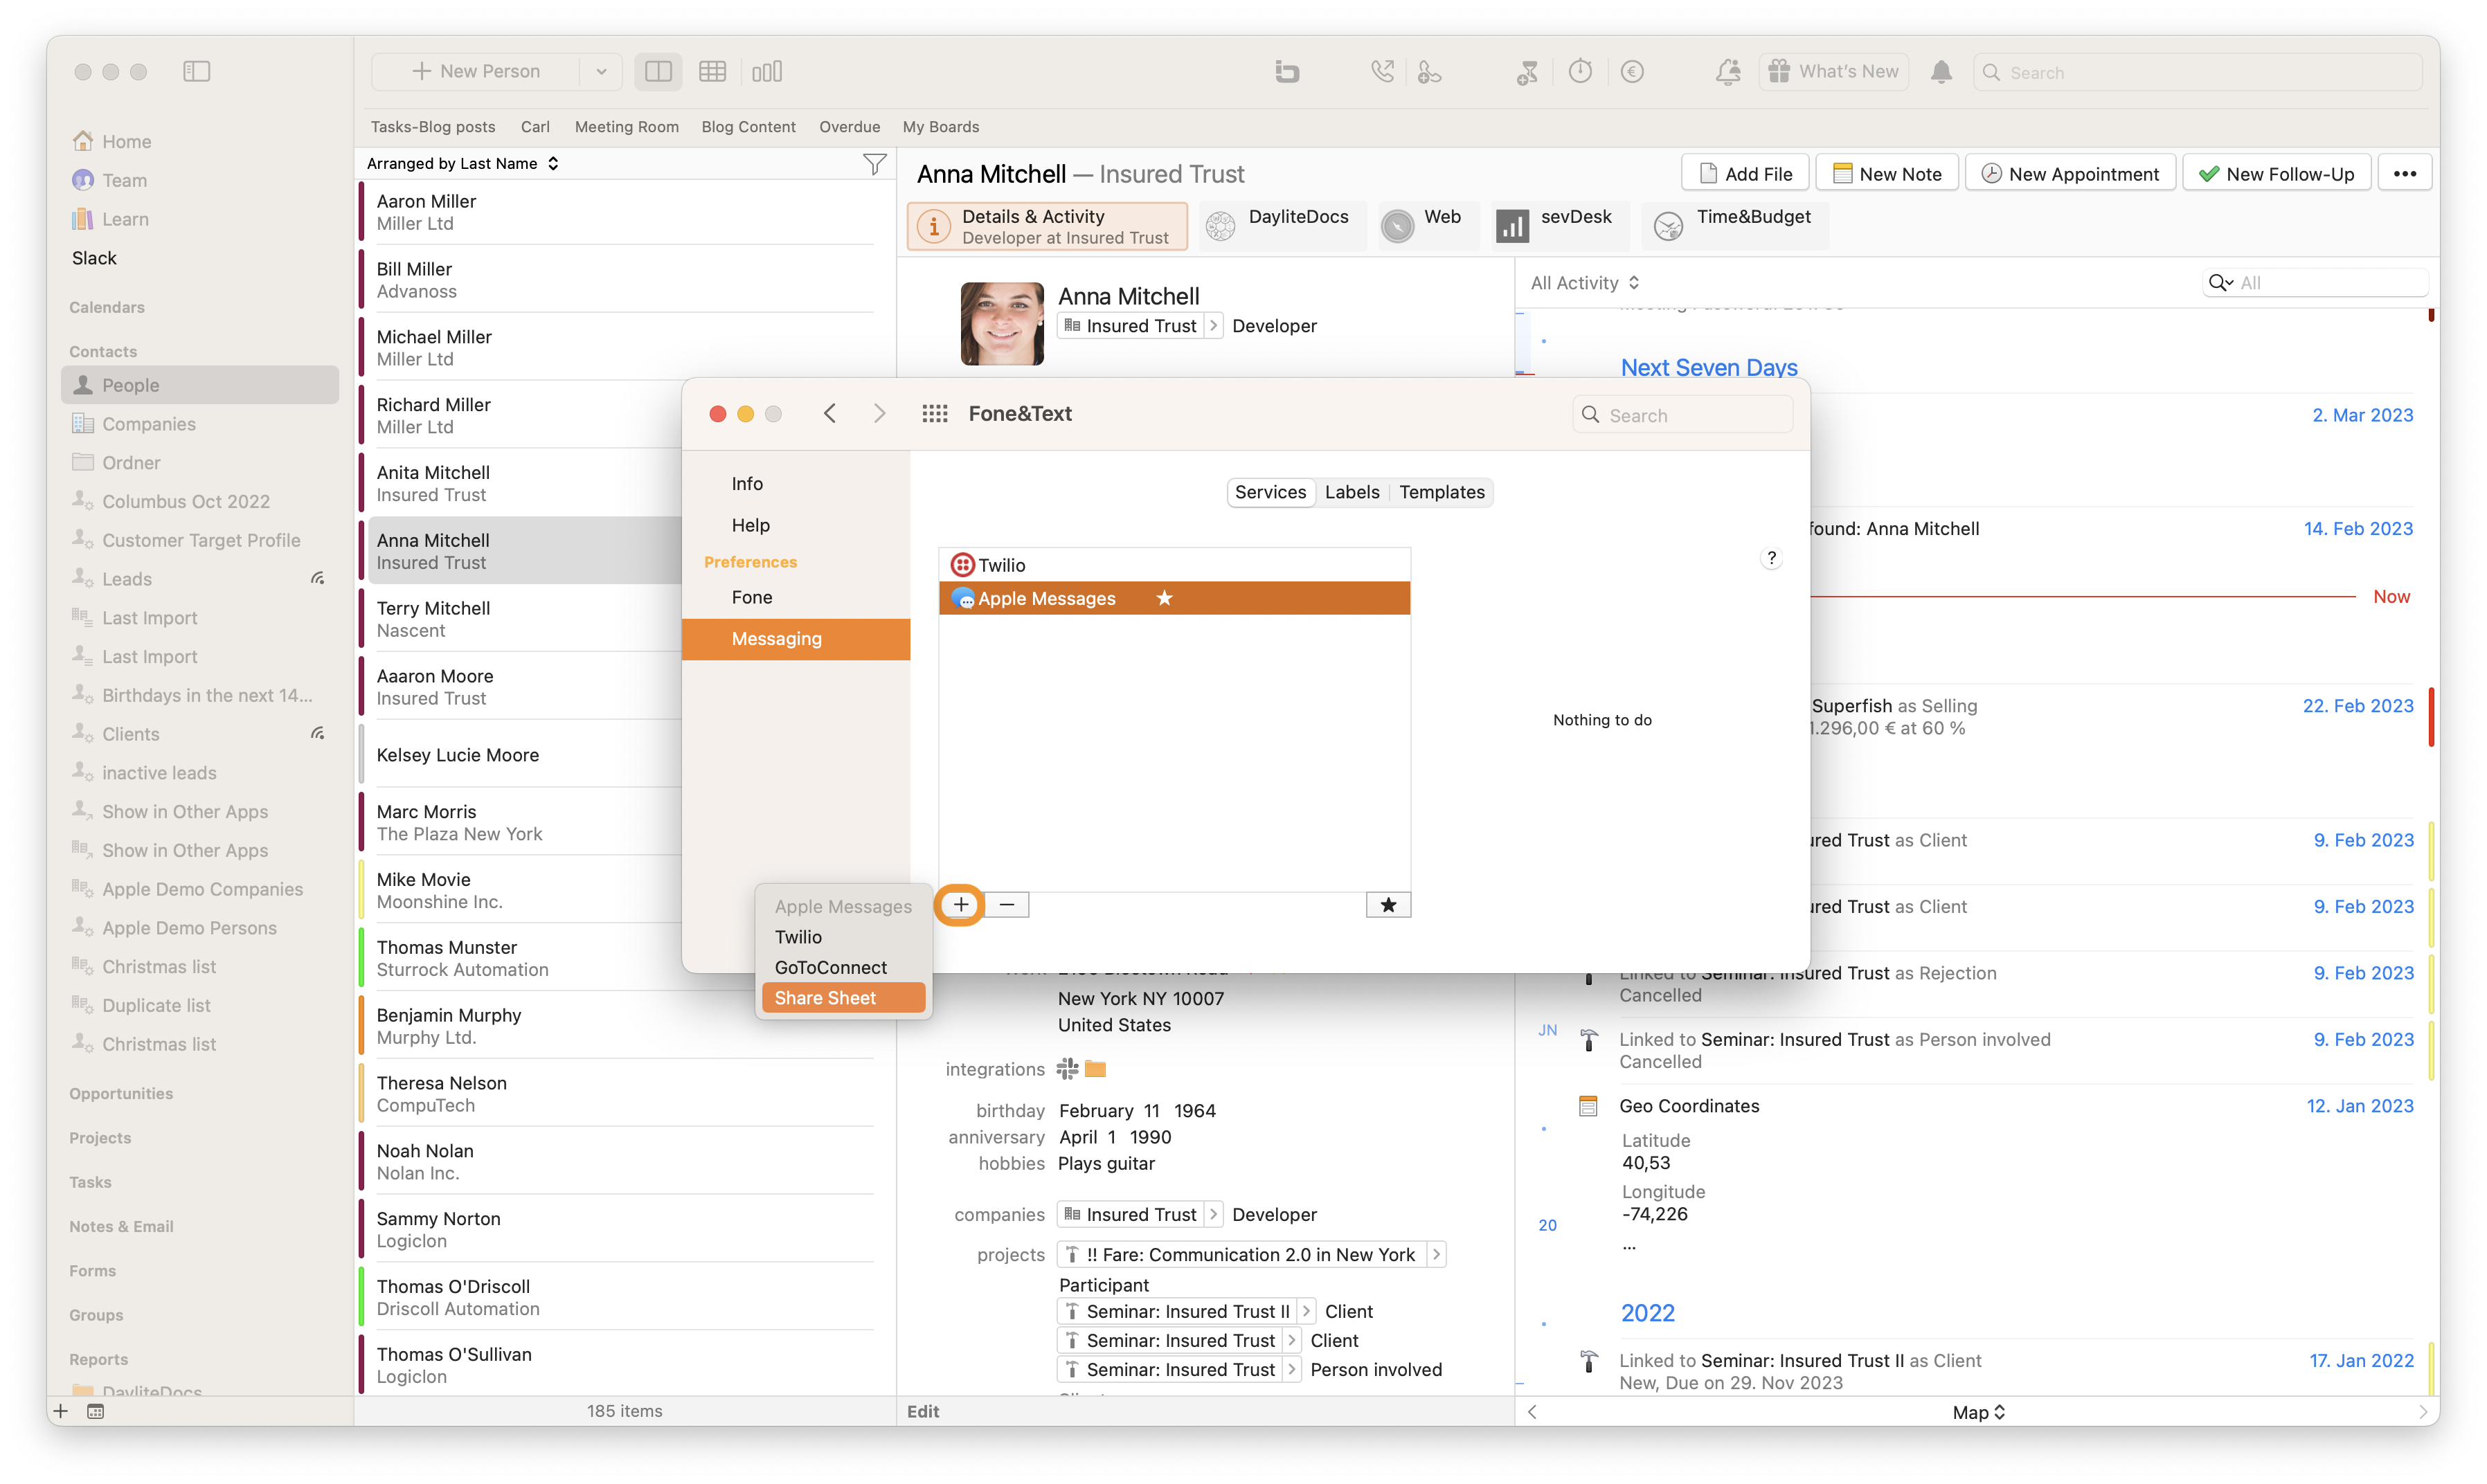Viewport: 2487px width, 1484px height.
Task: Switch to the table list view
Action: [x=712, y=71]
